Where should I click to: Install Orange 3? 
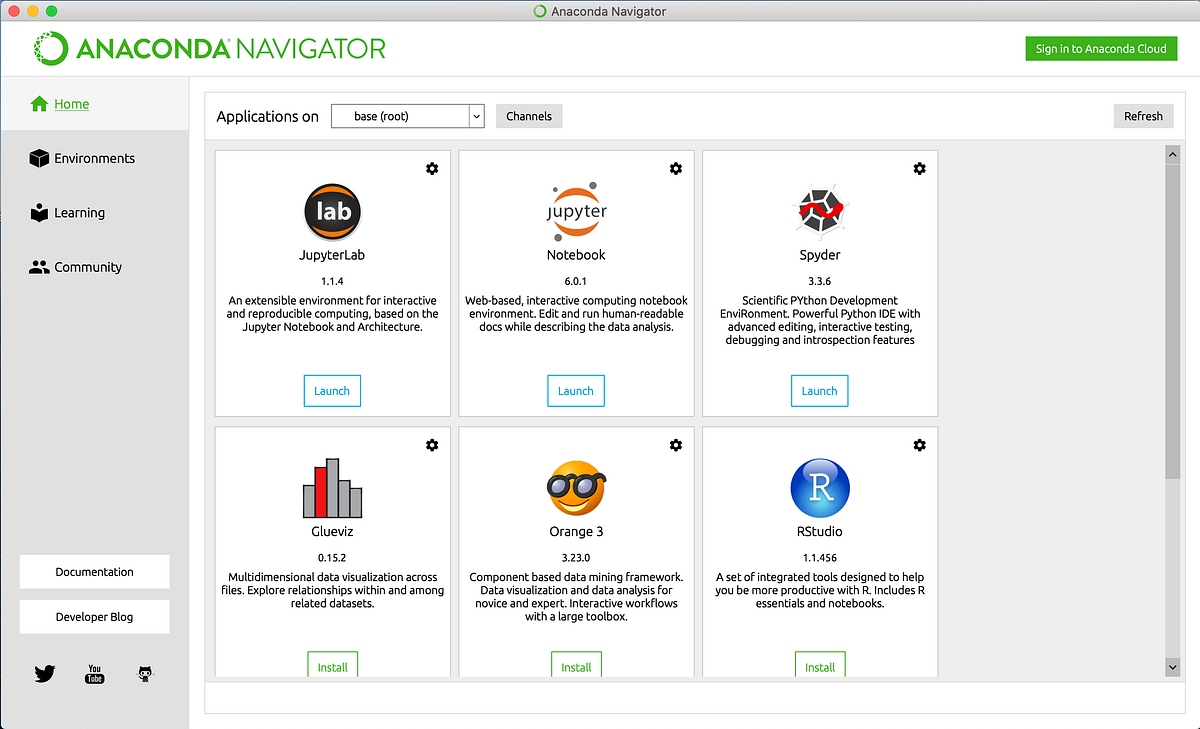(576, 666)
